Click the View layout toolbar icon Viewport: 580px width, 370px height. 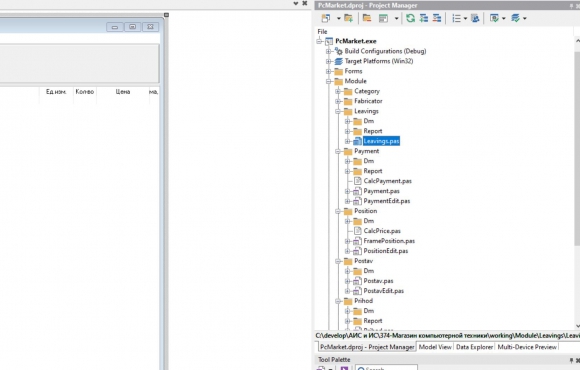[x=384, y=18]
